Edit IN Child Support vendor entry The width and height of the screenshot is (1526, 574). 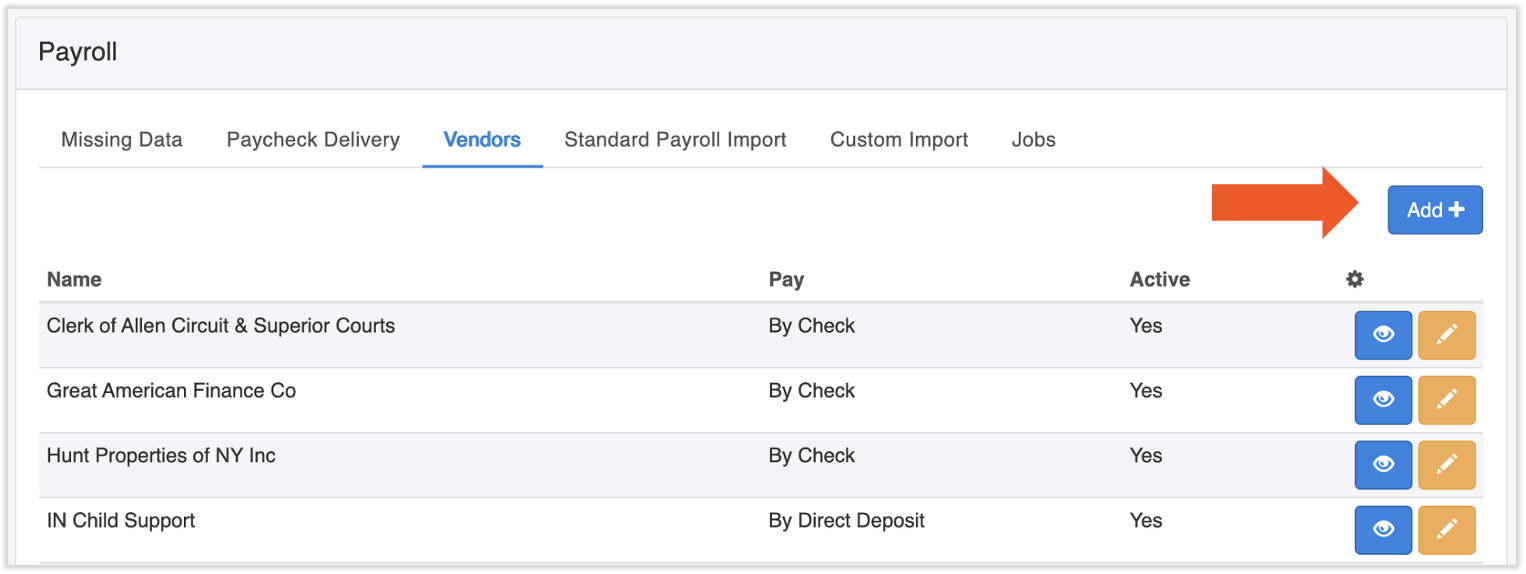click(x=1446, y=530)
